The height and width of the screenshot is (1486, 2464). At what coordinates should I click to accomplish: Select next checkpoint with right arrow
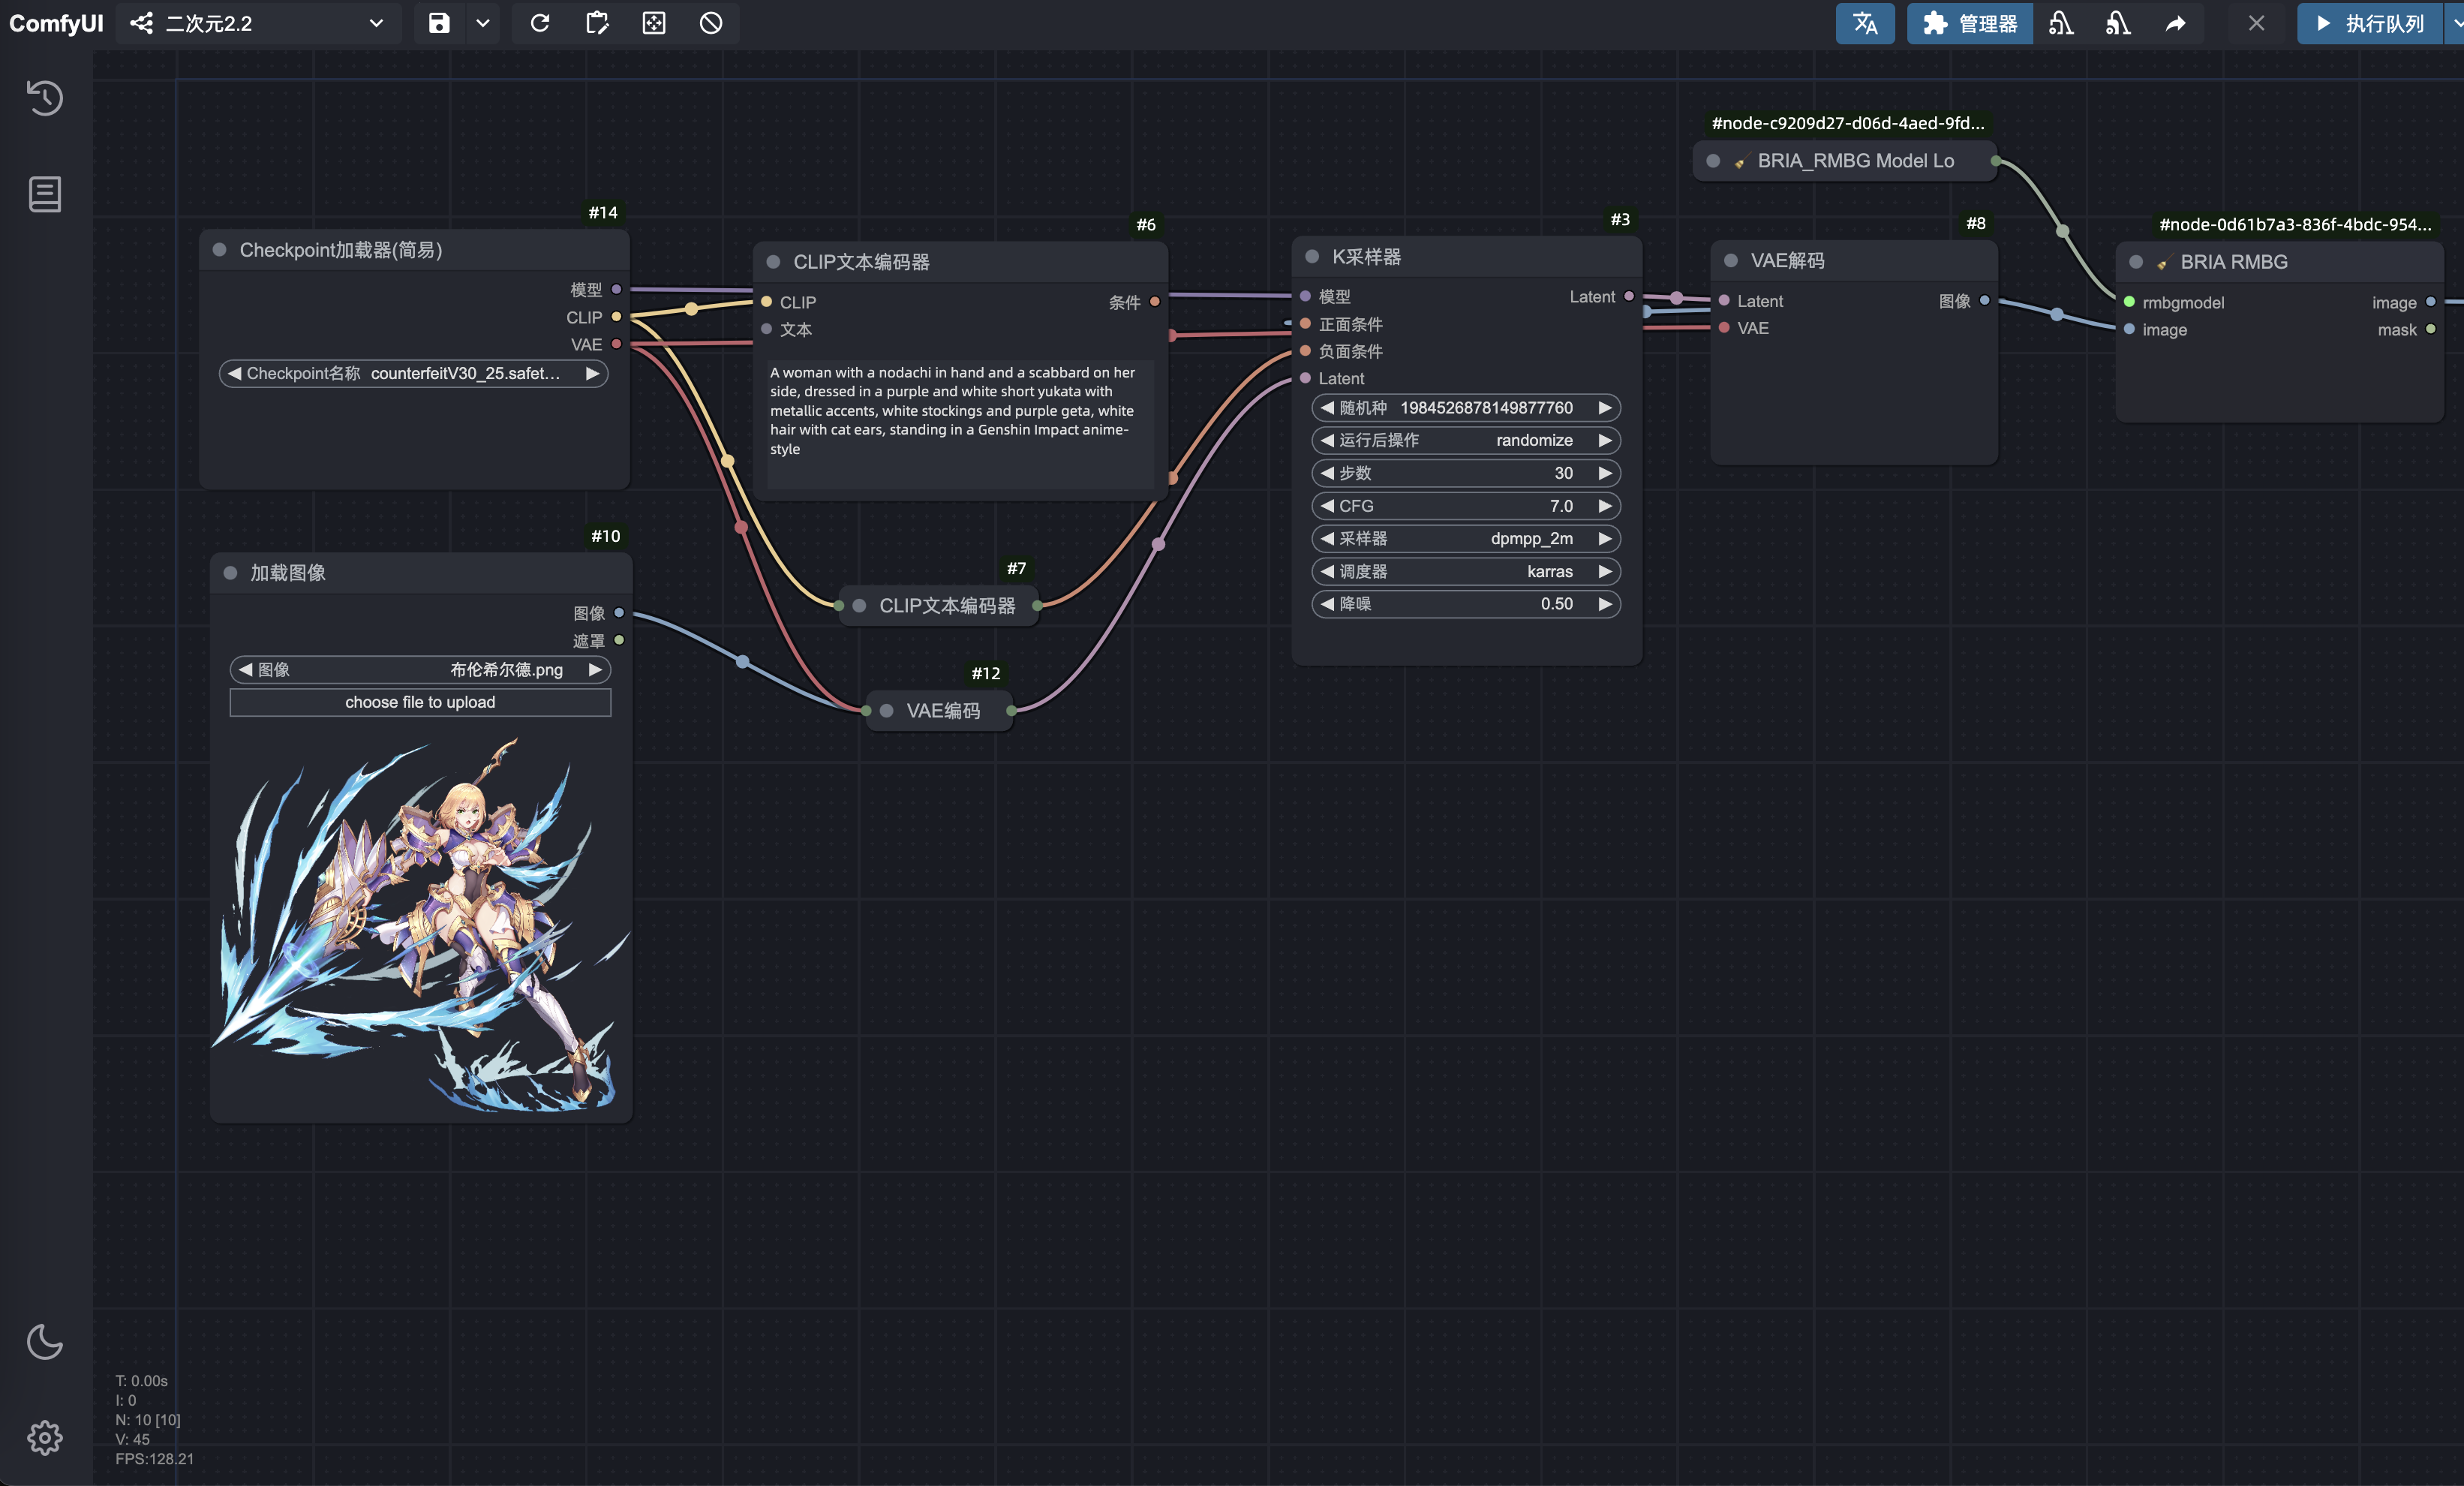(x=592, y=373)
